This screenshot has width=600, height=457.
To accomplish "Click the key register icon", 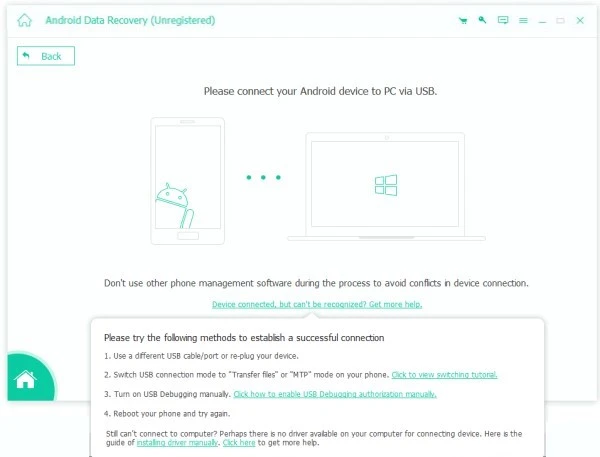I will click(x=482, y=20).
